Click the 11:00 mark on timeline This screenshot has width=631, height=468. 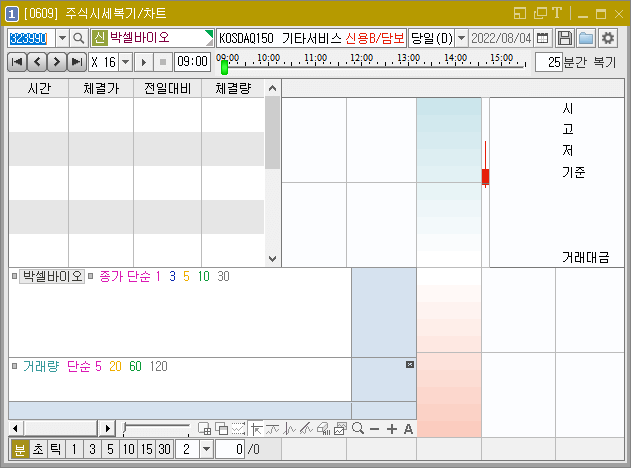coord(316,58)
